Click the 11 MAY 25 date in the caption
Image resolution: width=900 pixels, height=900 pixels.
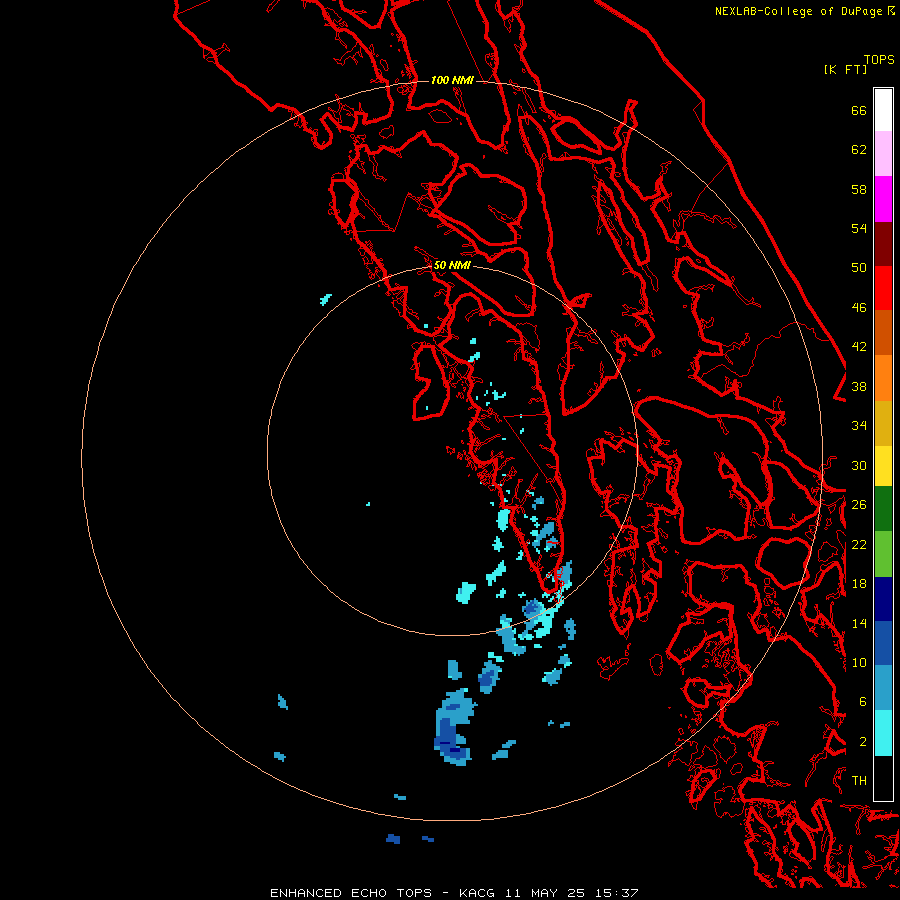point(546,893)
